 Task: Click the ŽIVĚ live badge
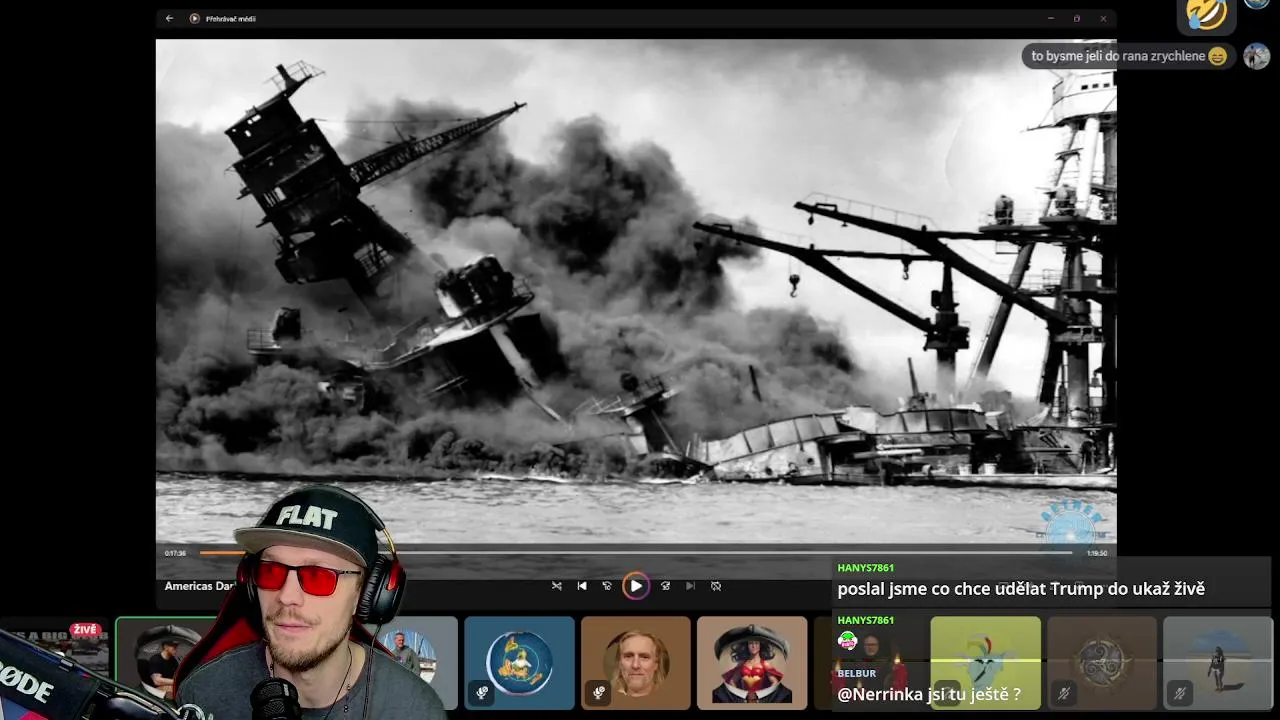click(x=85, y=630)
